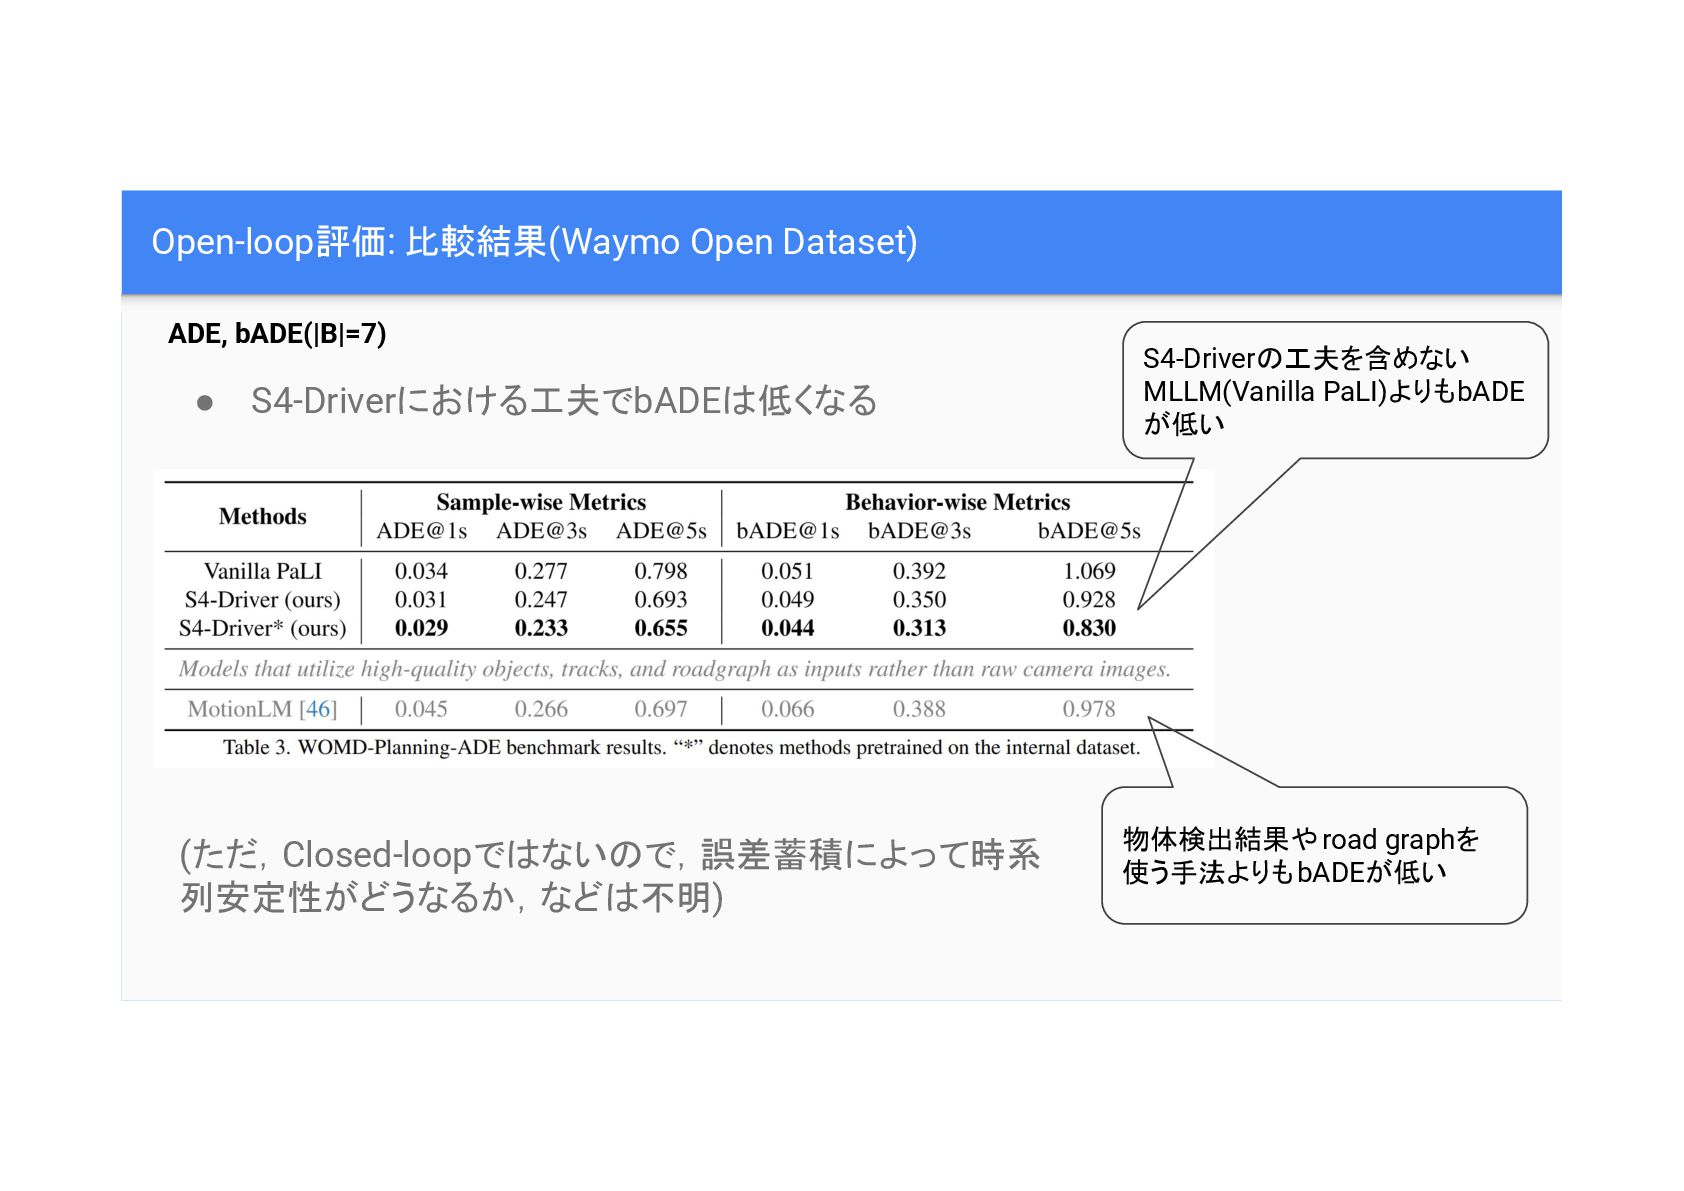Viewport: 1684px width, 1191px height.
Task: Click Vanilla PaLI value 0.798
Action: (661, 571)
